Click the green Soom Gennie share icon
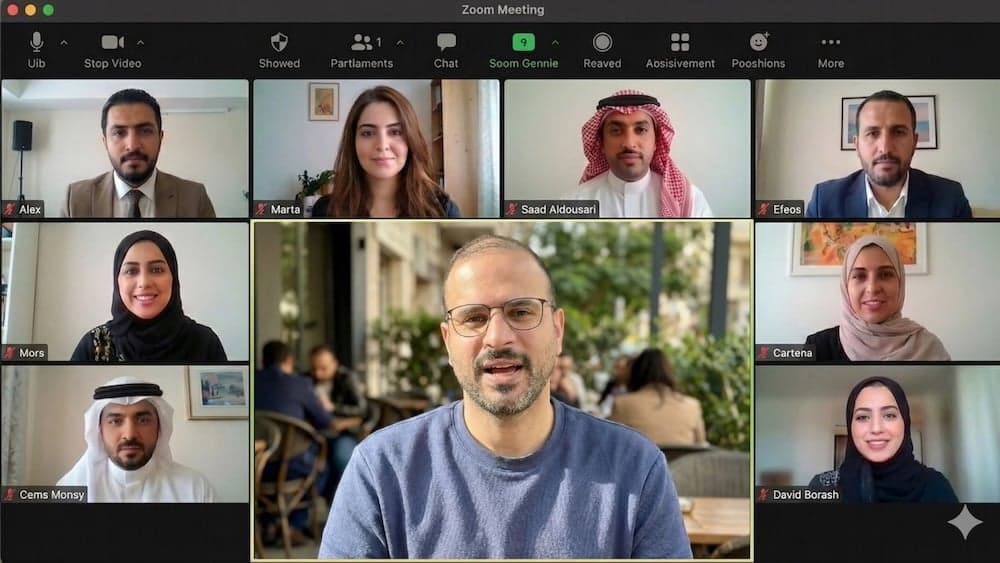The height and width of the screenshot is (563, 1000). tap(524, 42)
